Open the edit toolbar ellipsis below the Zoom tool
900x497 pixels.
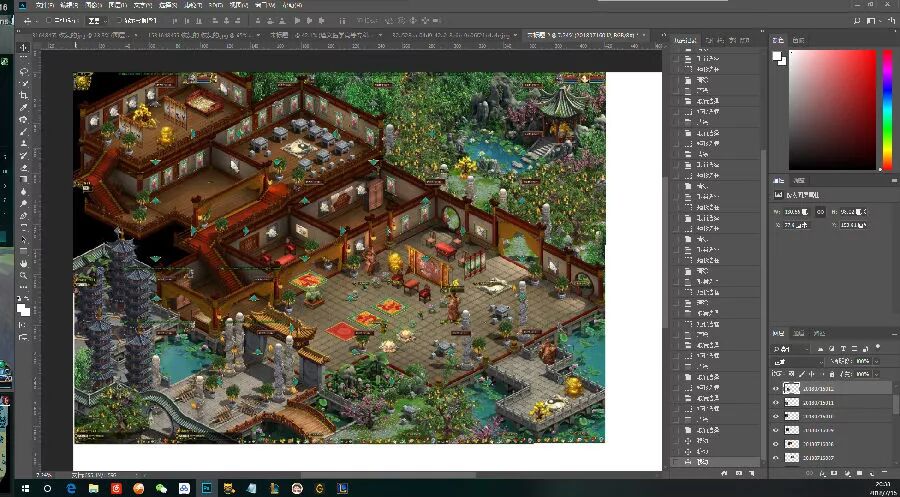tap(23, 287)
